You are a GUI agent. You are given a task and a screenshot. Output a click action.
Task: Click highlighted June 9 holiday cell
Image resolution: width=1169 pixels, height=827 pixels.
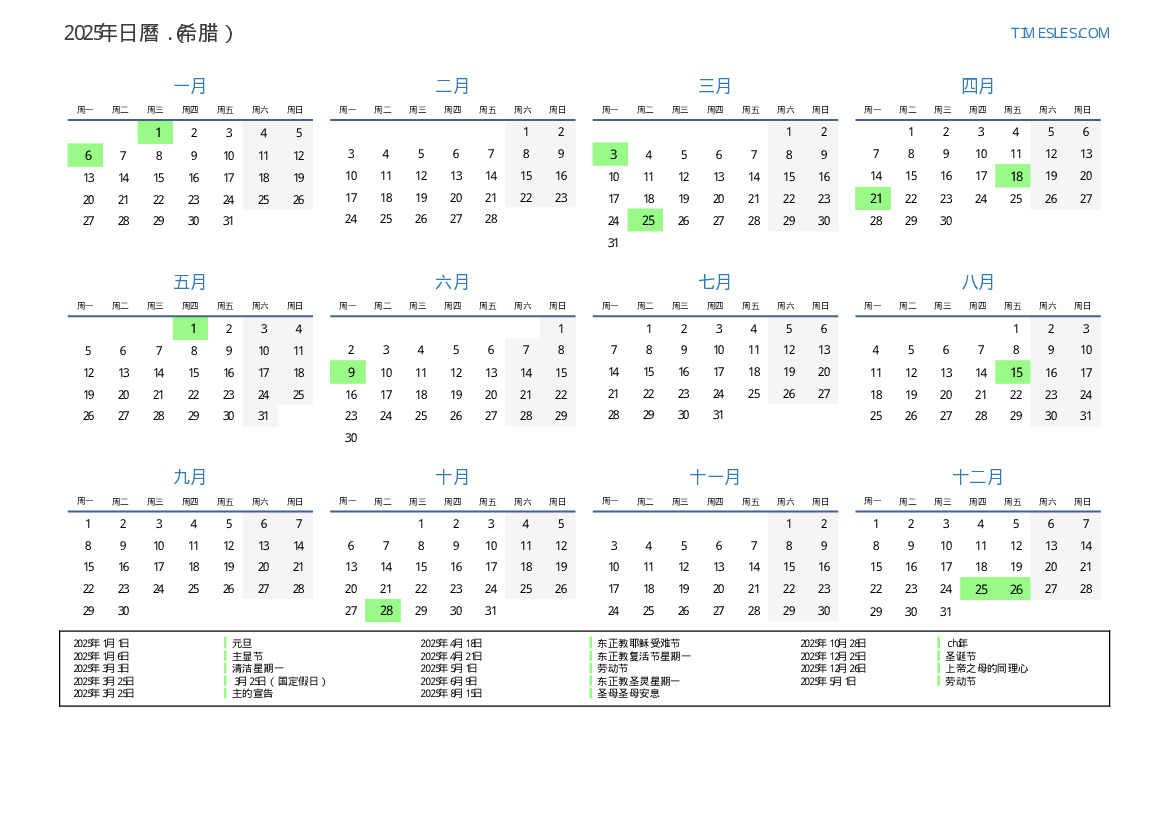[348, 372]
